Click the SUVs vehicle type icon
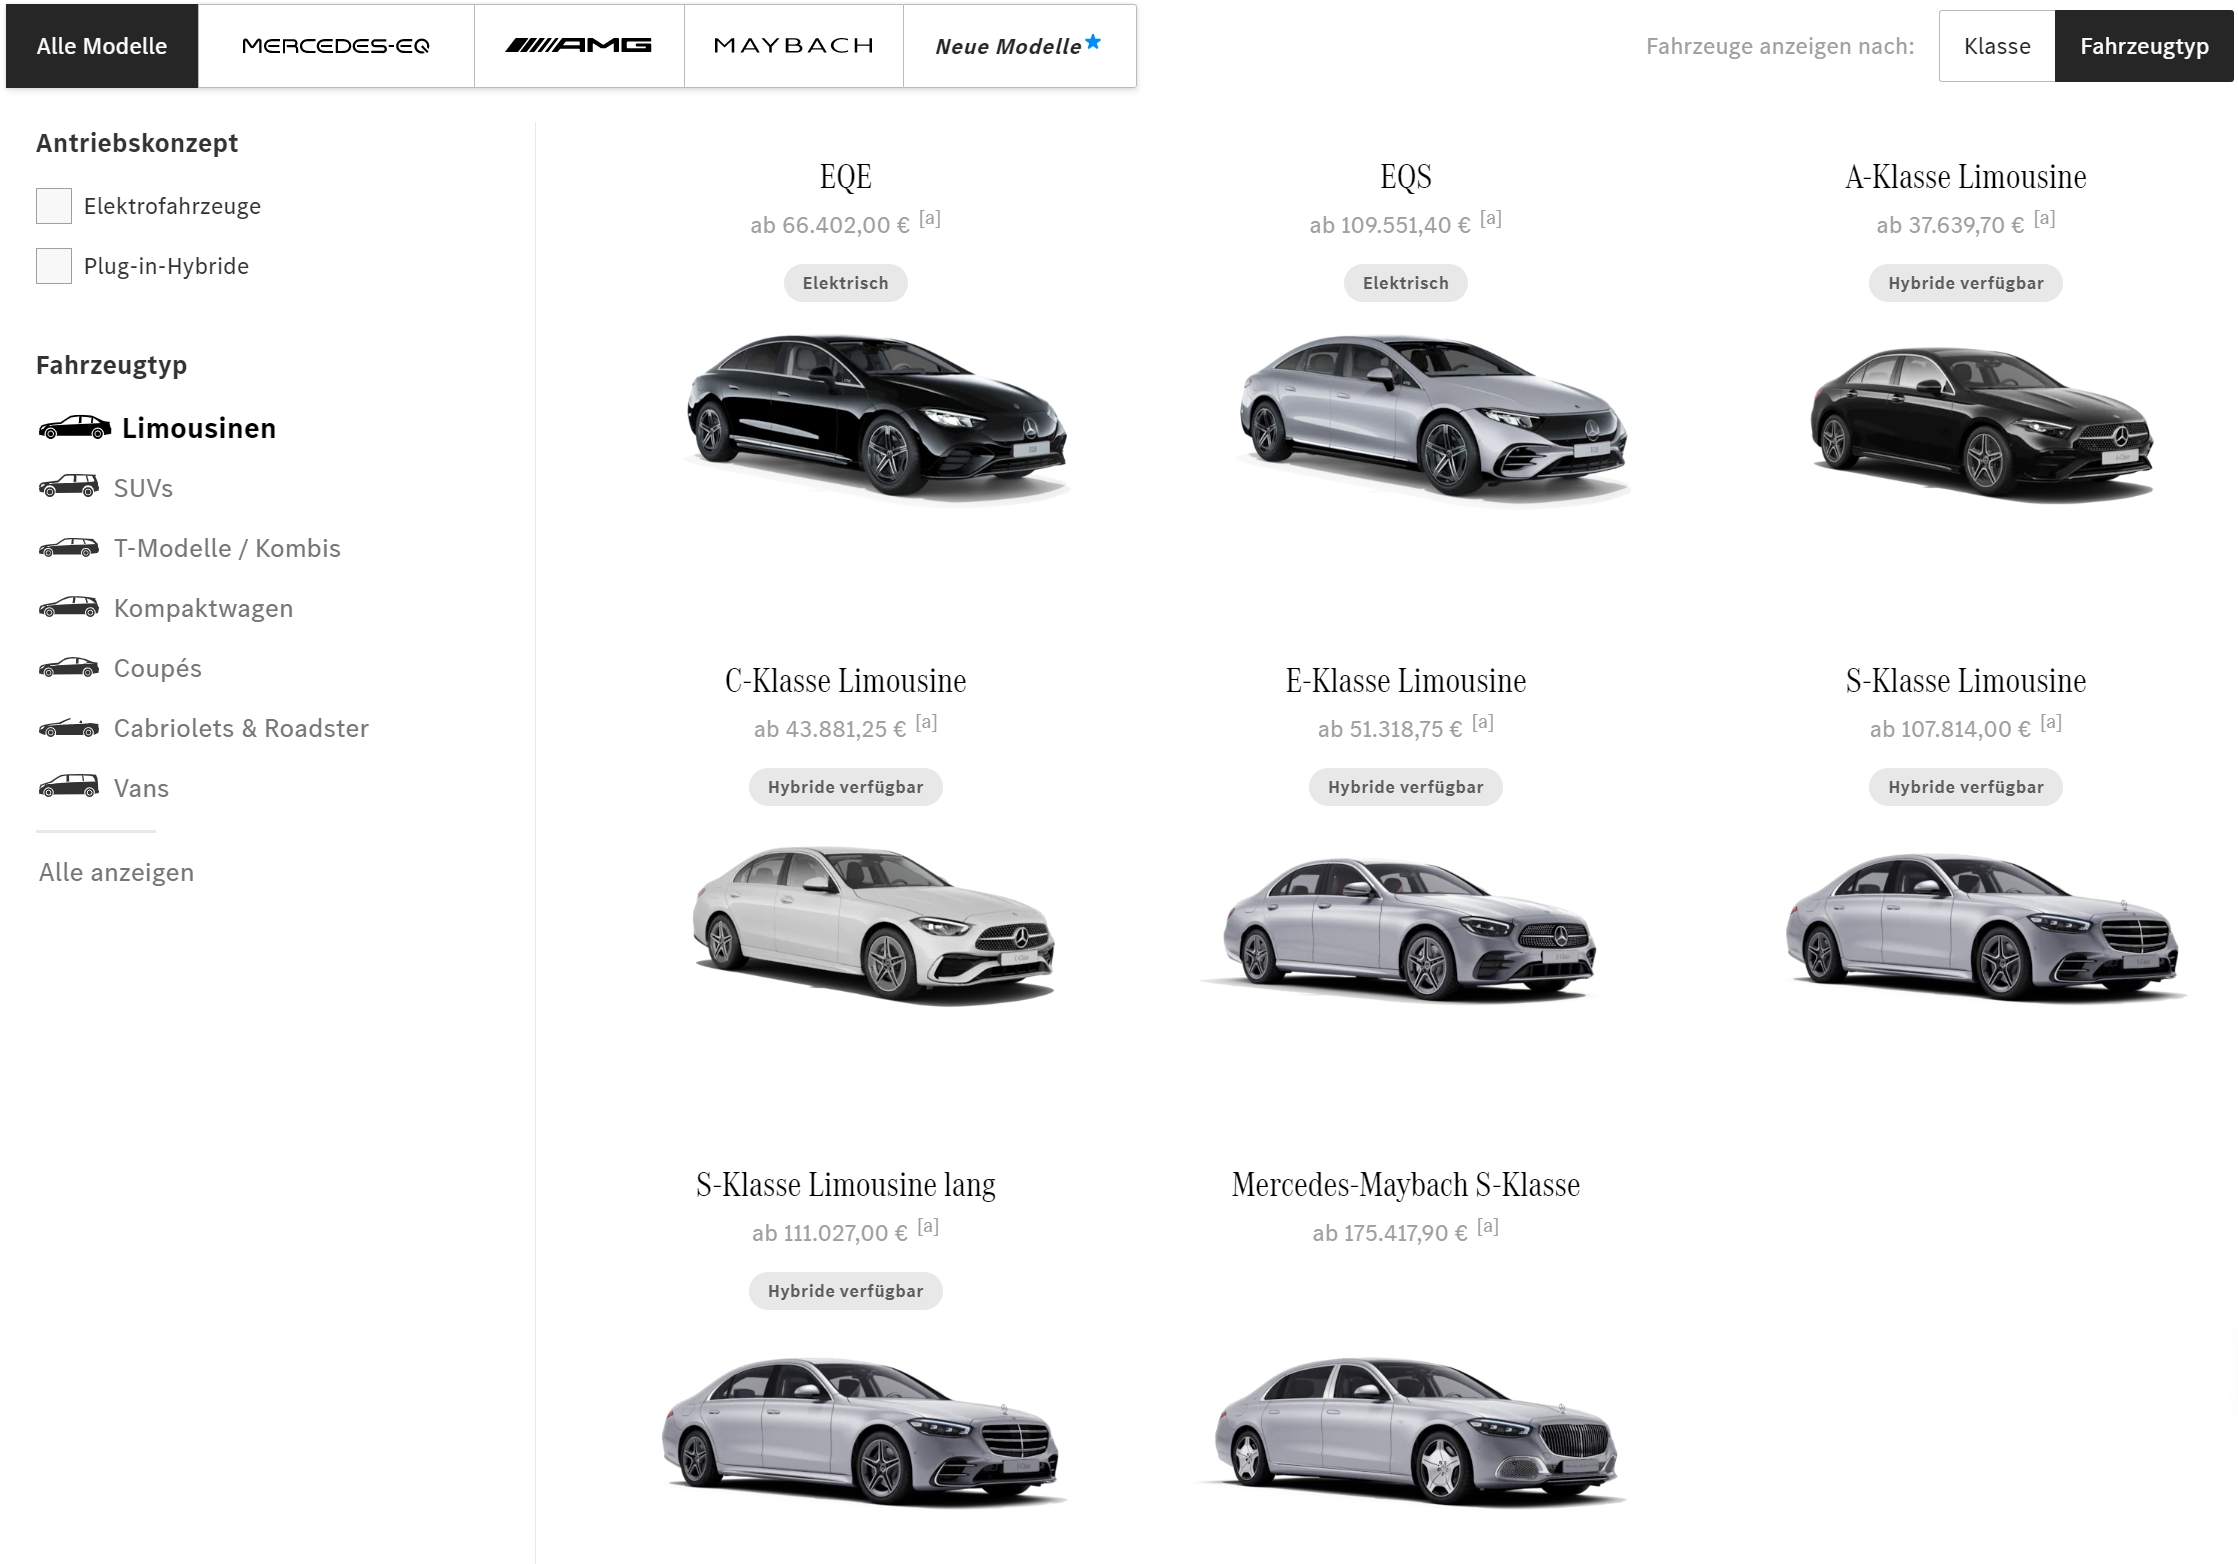The image size is (2238, 1564). (x=68, y=487)
